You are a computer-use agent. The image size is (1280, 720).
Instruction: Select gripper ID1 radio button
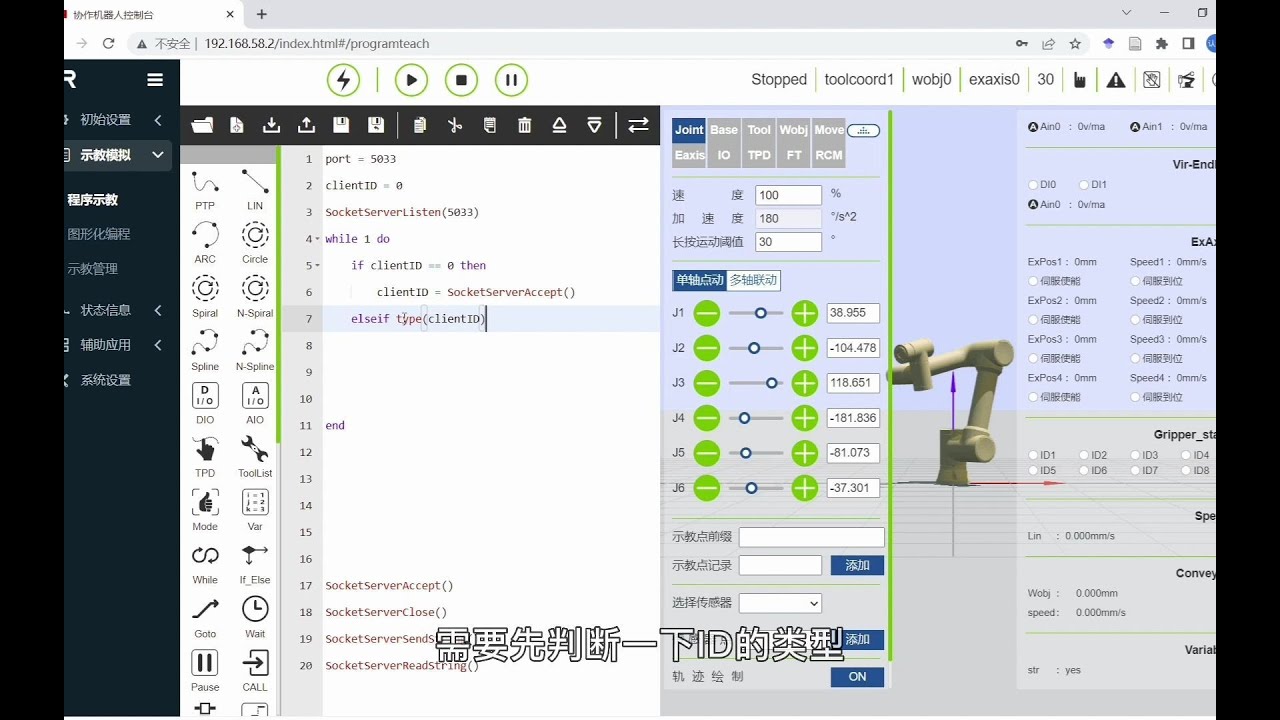[x=1033, y=455]
